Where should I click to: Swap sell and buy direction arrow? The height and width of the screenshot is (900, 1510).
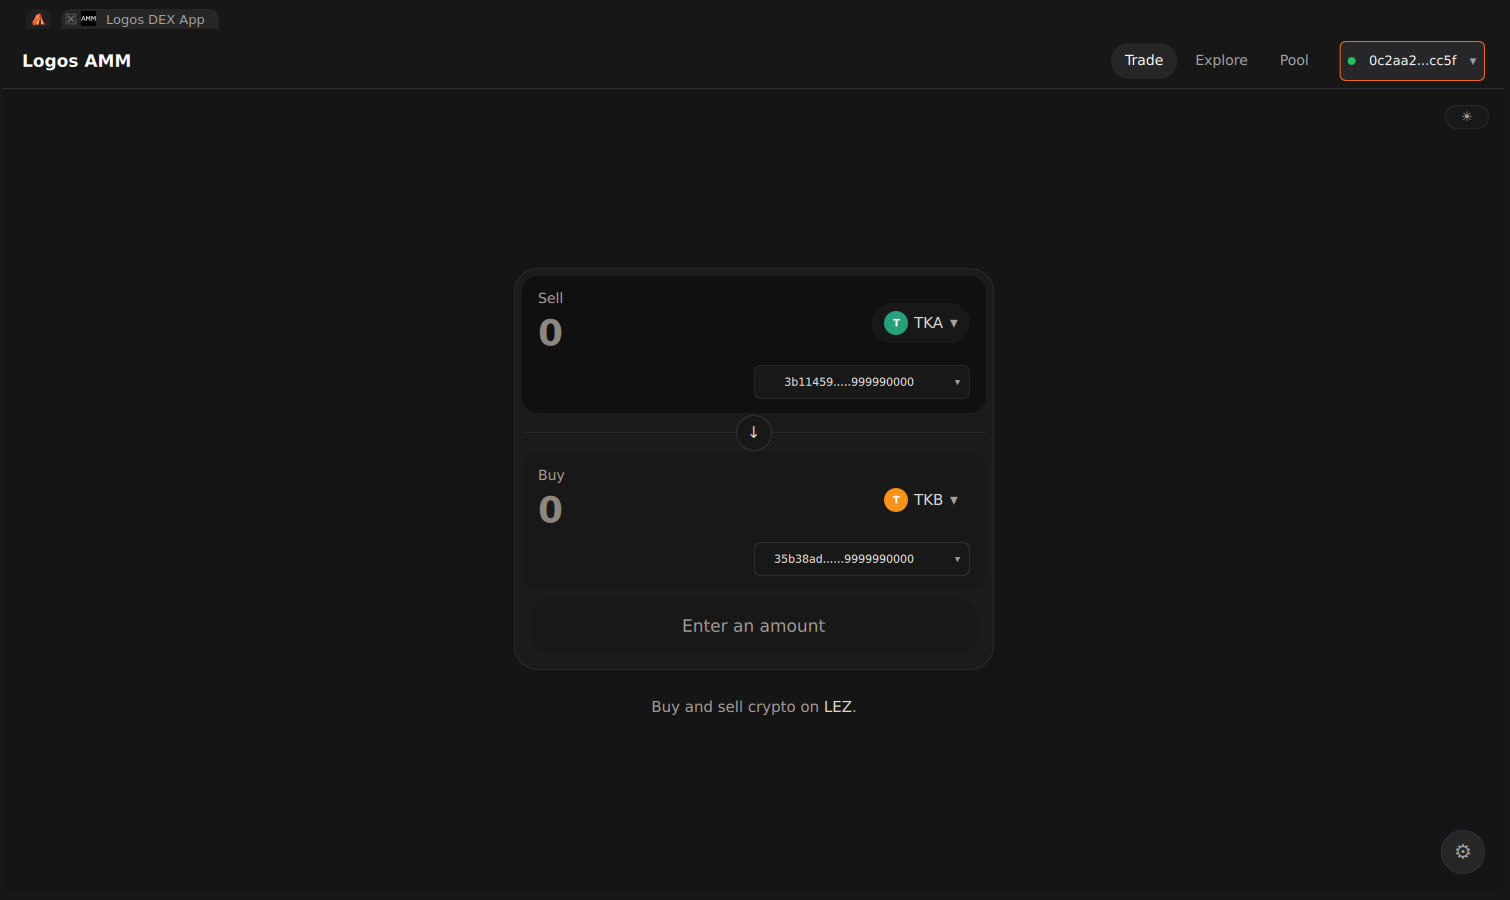(x=754, y=433)
